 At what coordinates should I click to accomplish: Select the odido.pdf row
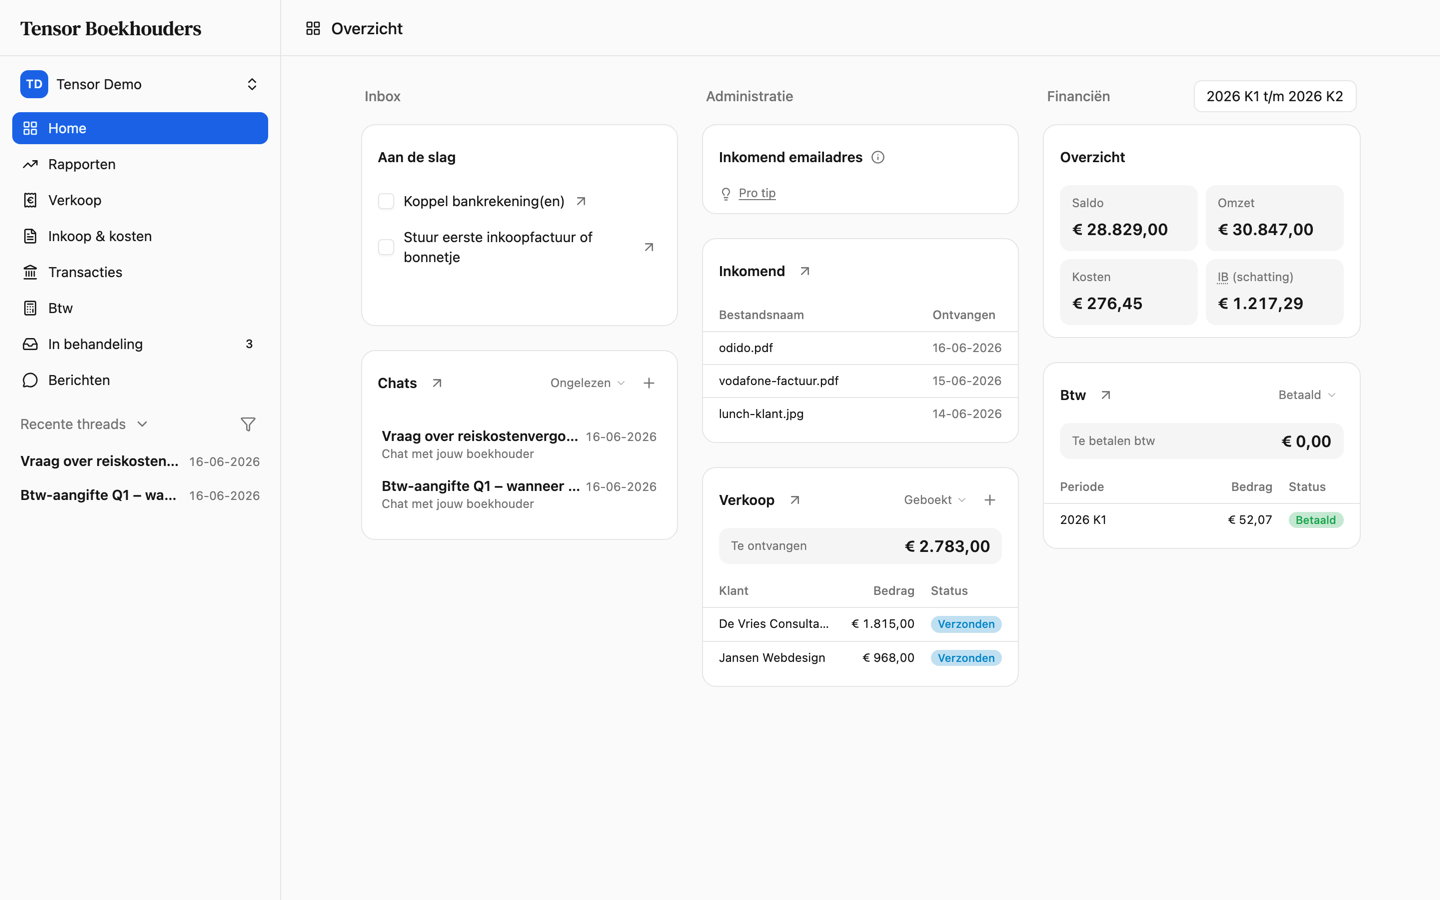pyautogui.click(x=860, y=348)
